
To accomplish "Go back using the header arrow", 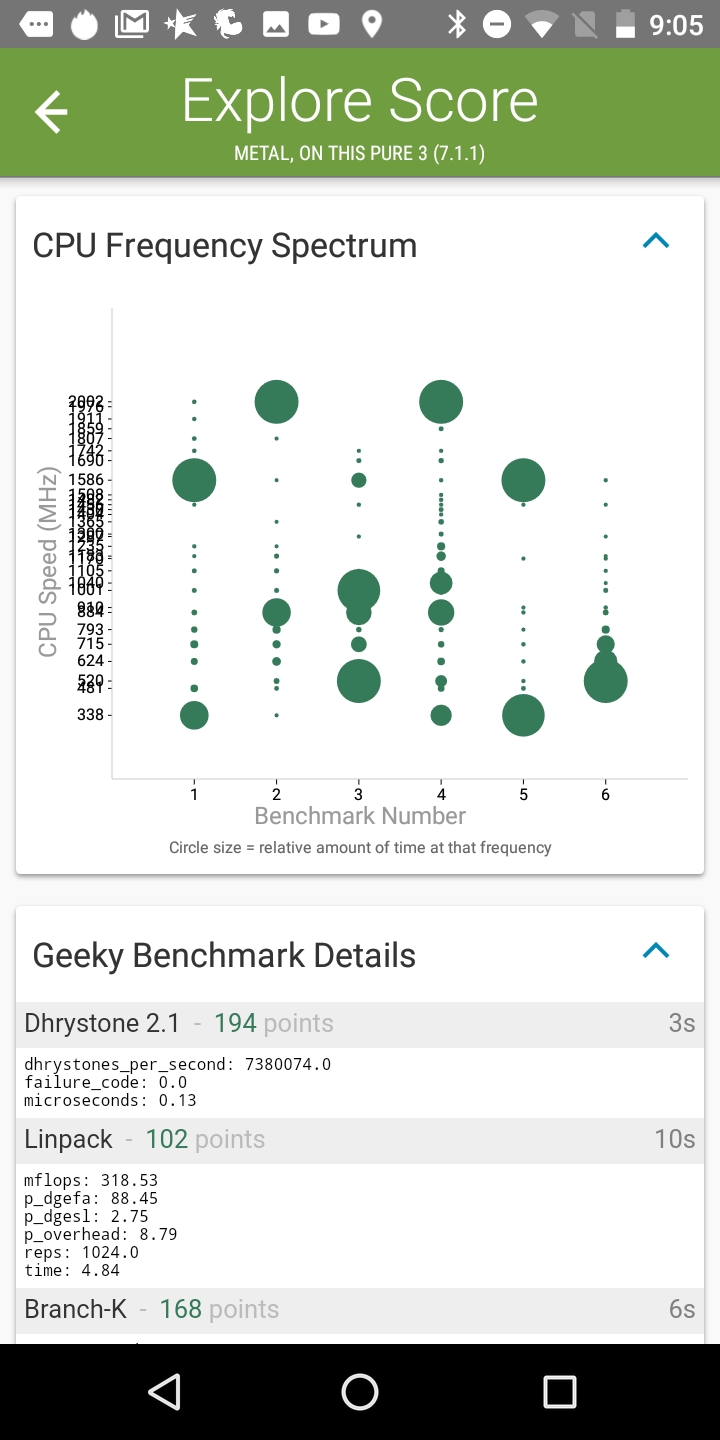I will 51,112.
